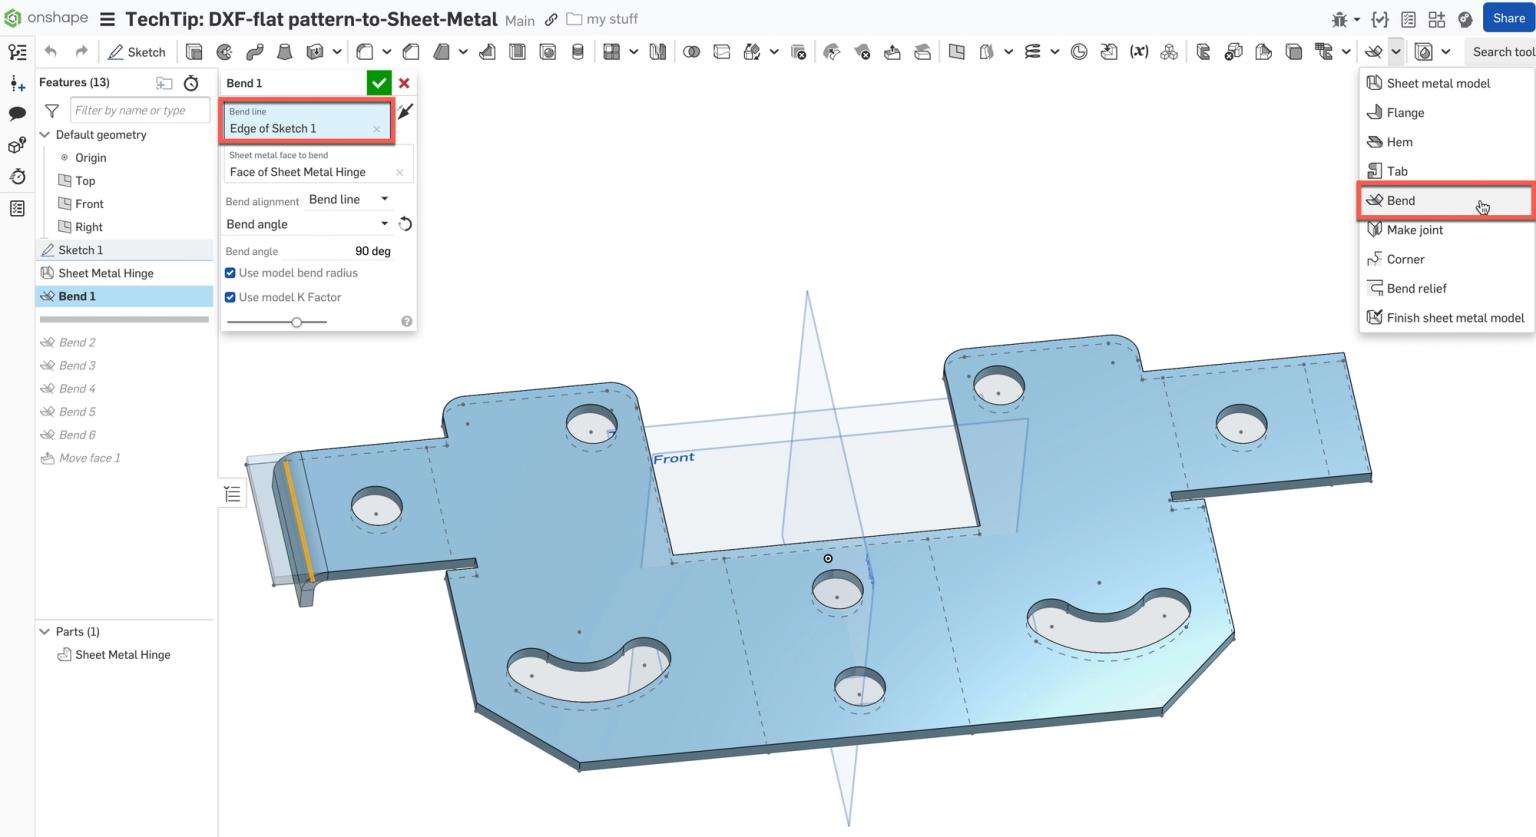Uncheck the Use model bend radius checkbox
This screenshot has height=837, width=1536.
[x=230, y=273]
